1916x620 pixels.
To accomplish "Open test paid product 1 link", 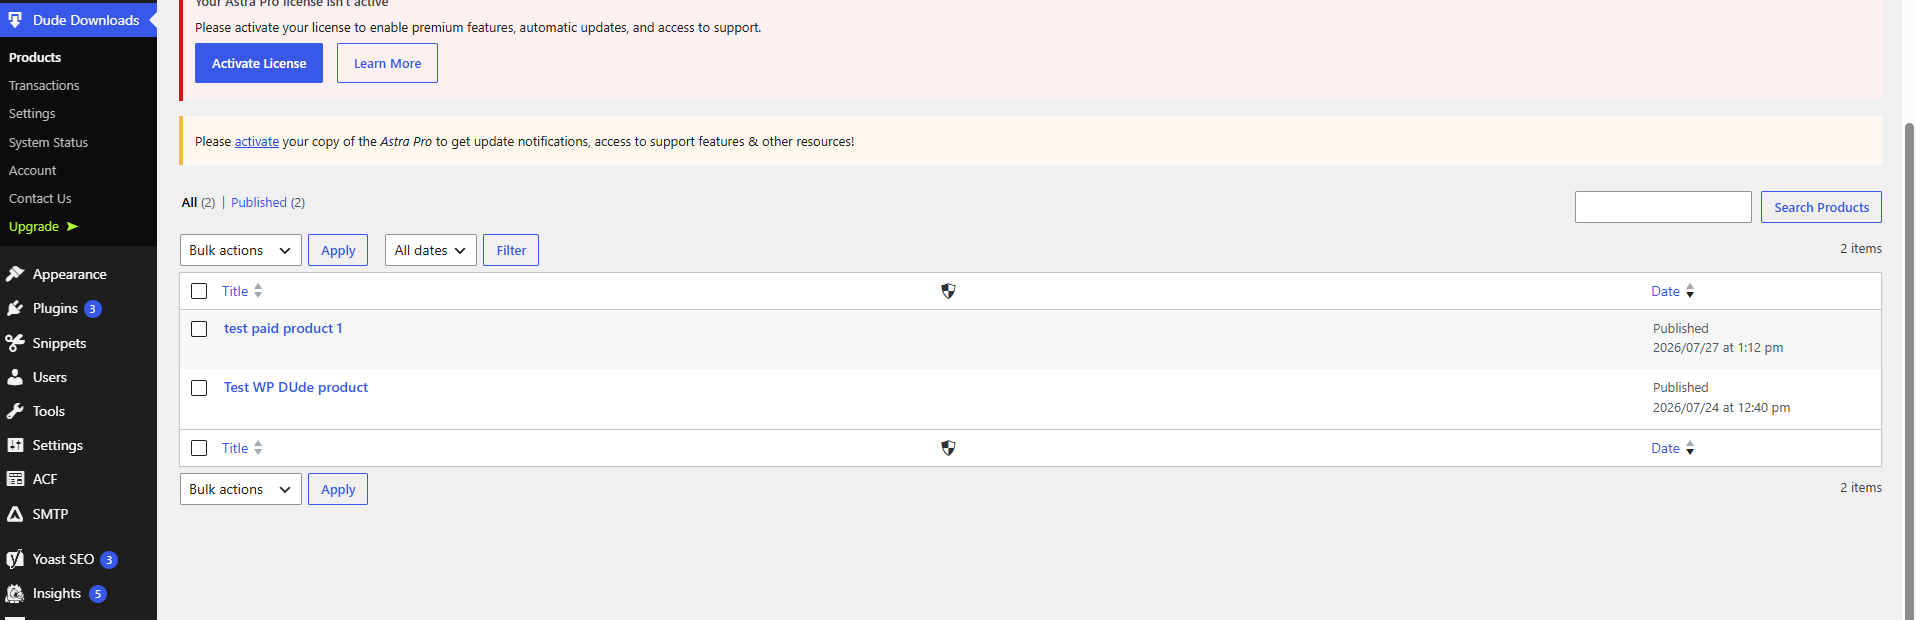I will tap(283, 328).
